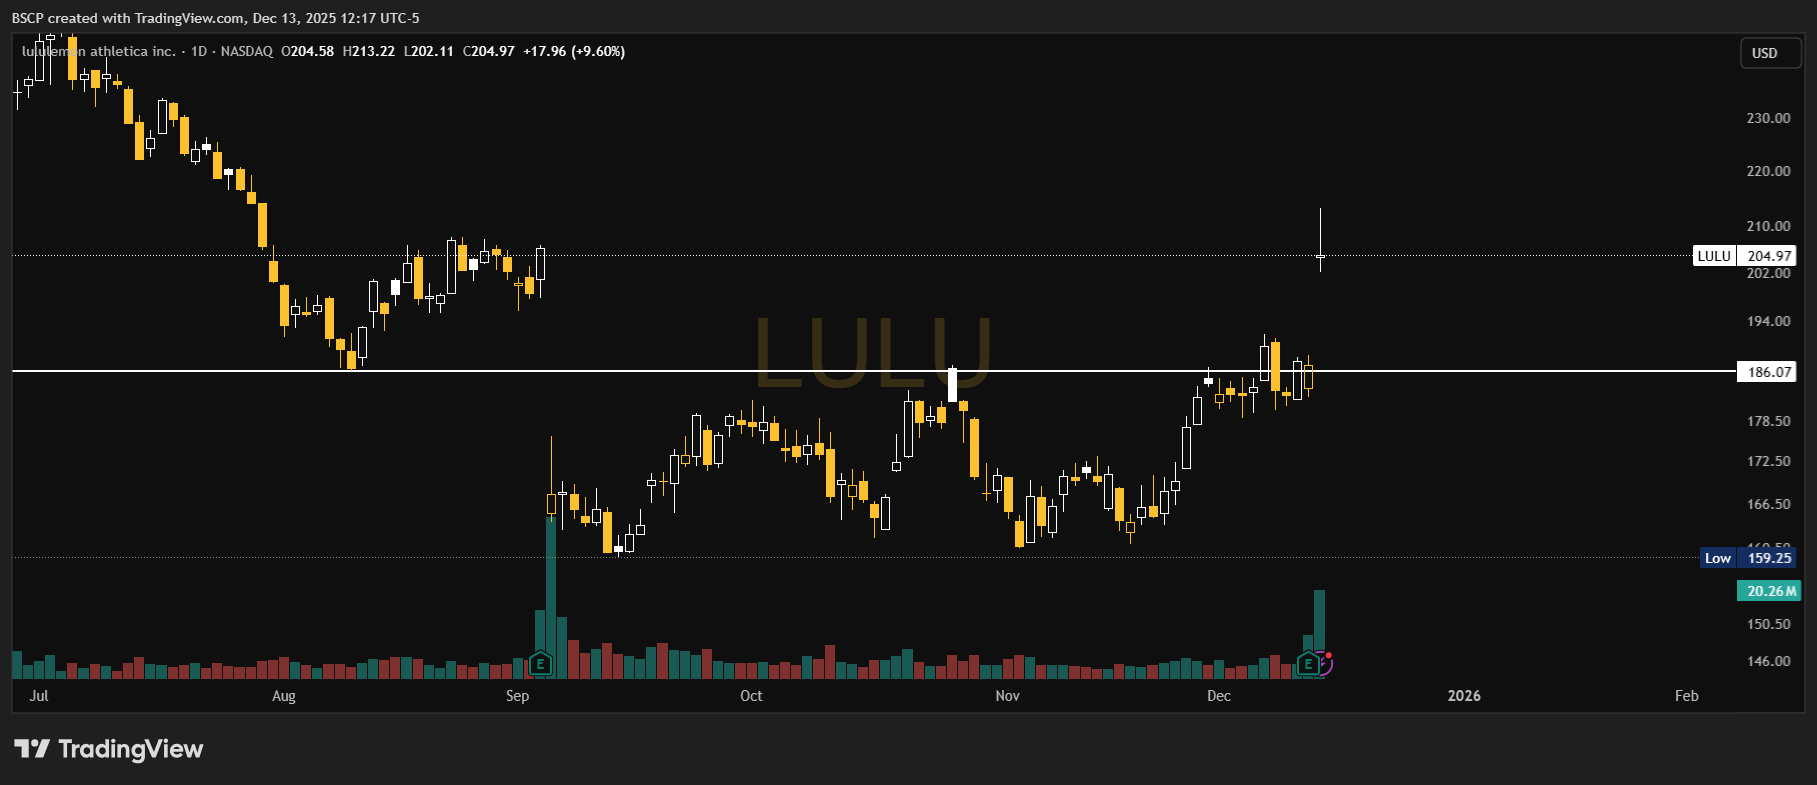Click the December earnings E marker
The height and width of the screenshot is (785, 1817).
[1308, 662]
